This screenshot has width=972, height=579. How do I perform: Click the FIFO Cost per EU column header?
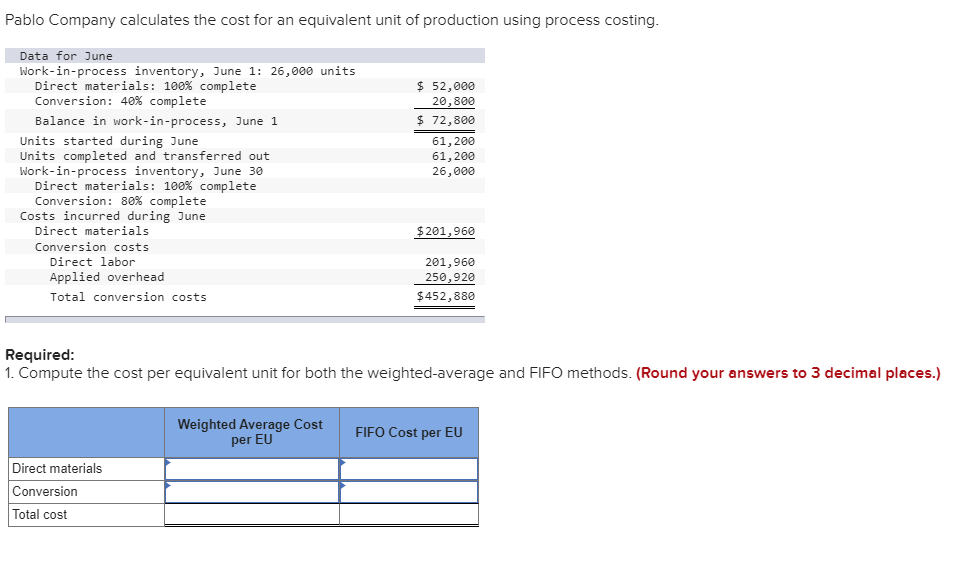click(x=407, y=432)
